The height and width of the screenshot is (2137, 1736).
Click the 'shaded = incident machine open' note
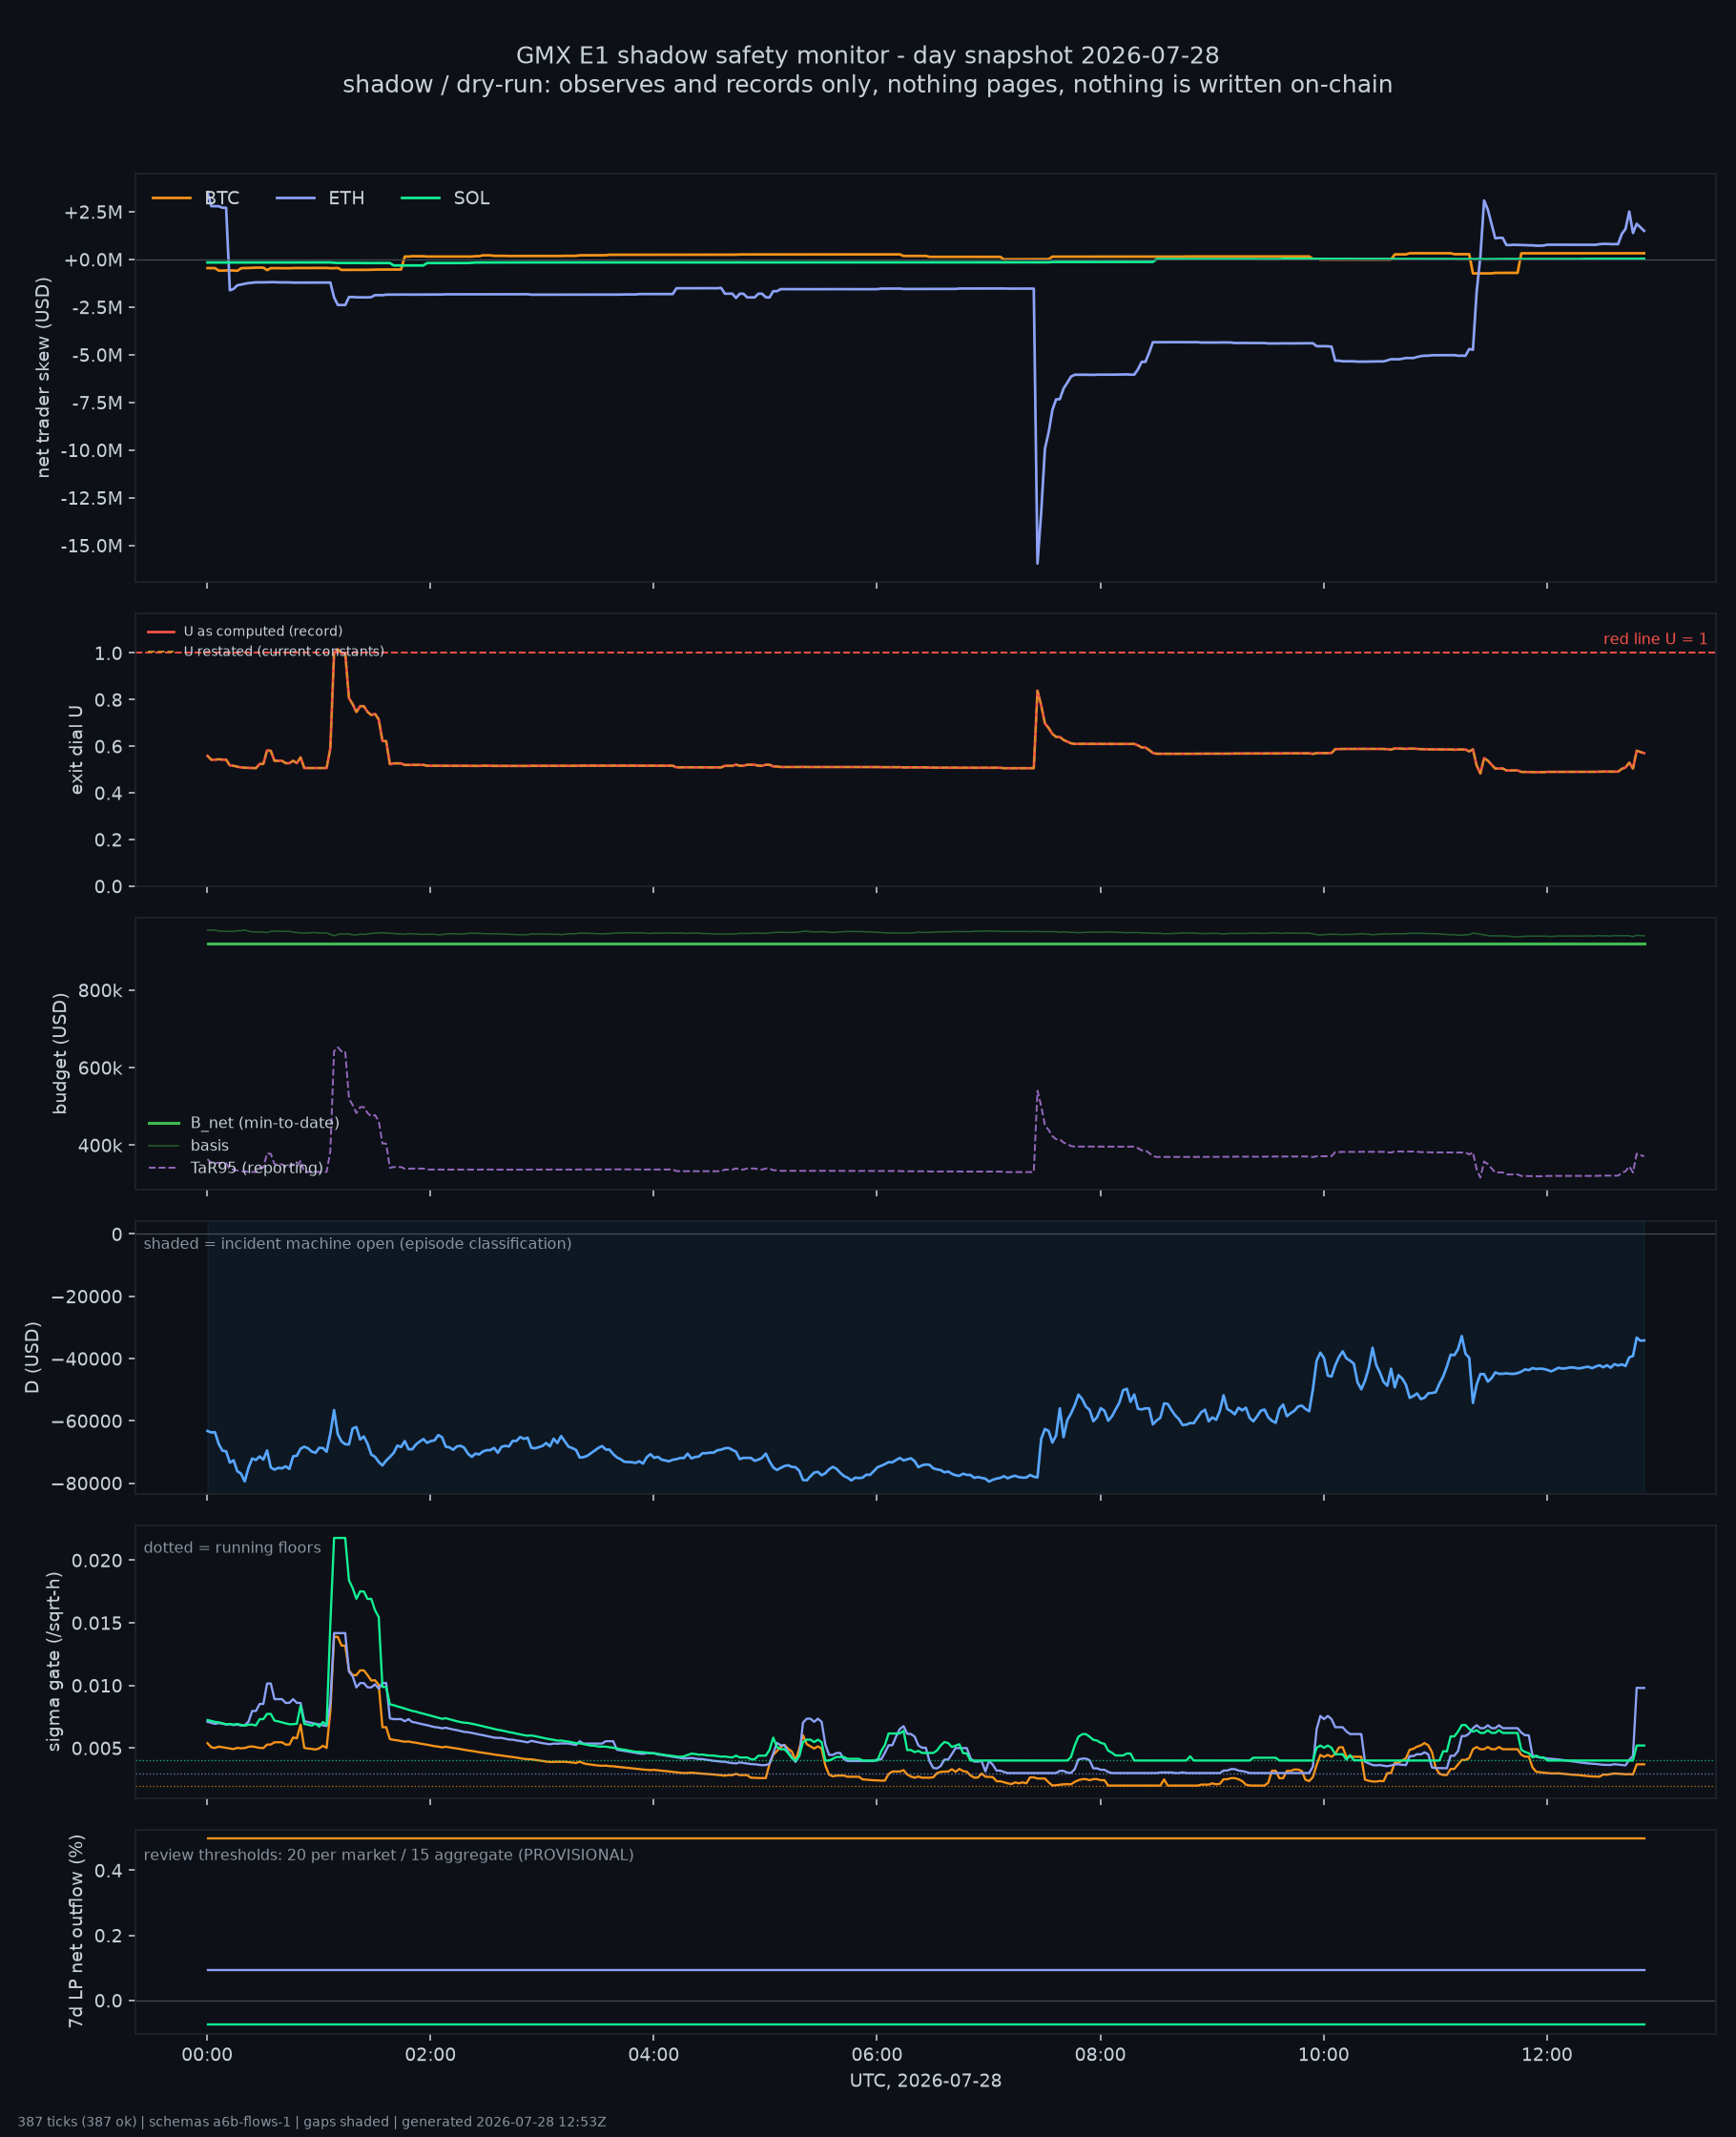(x=357, y=1243)
